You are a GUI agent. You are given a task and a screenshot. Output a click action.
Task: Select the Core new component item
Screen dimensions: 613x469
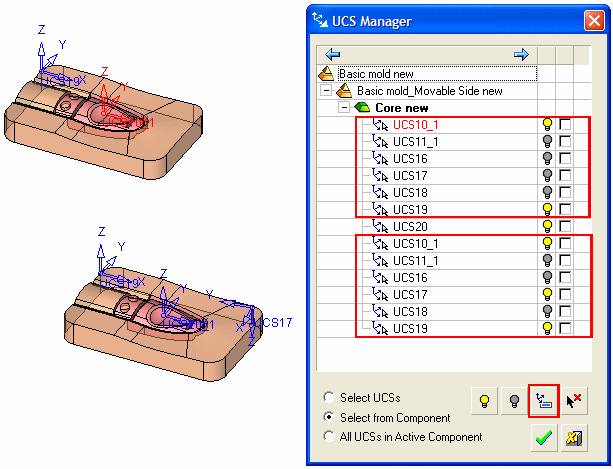coord(401,107)
